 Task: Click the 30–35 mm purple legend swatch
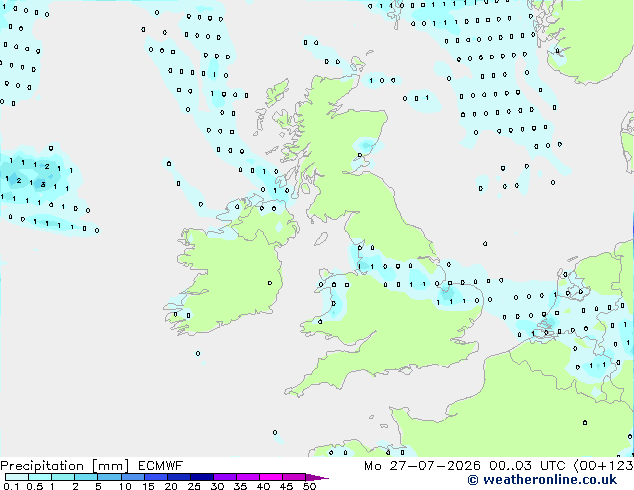[224, 477]
